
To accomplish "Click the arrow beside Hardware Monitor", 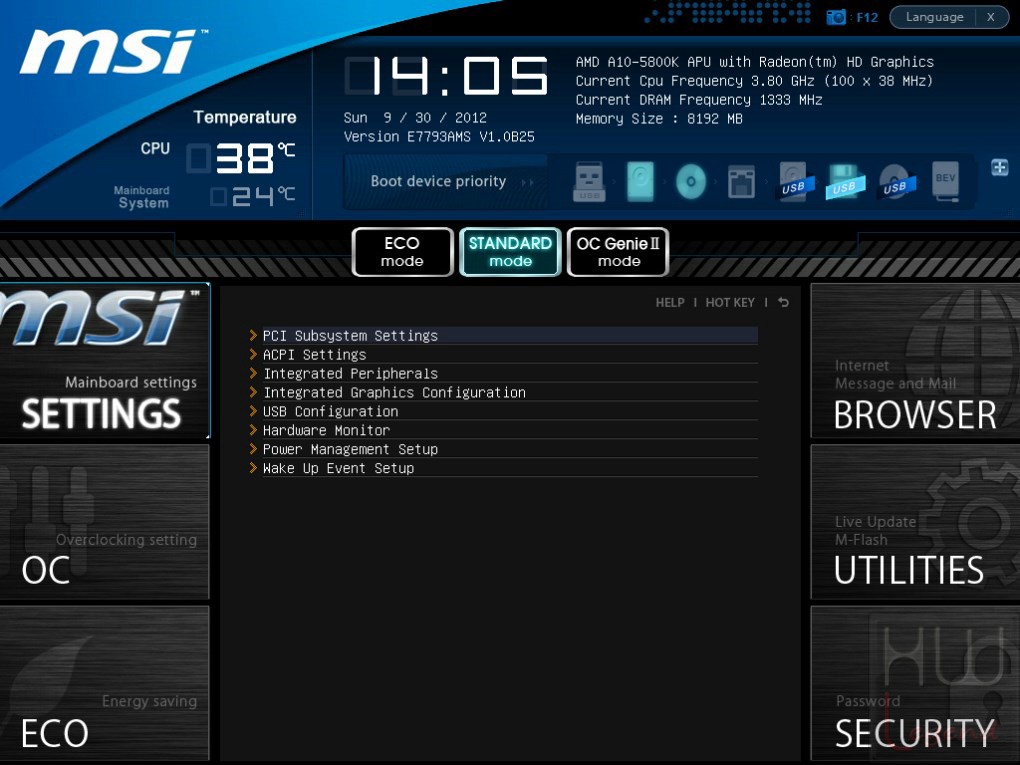I will 253,429.
